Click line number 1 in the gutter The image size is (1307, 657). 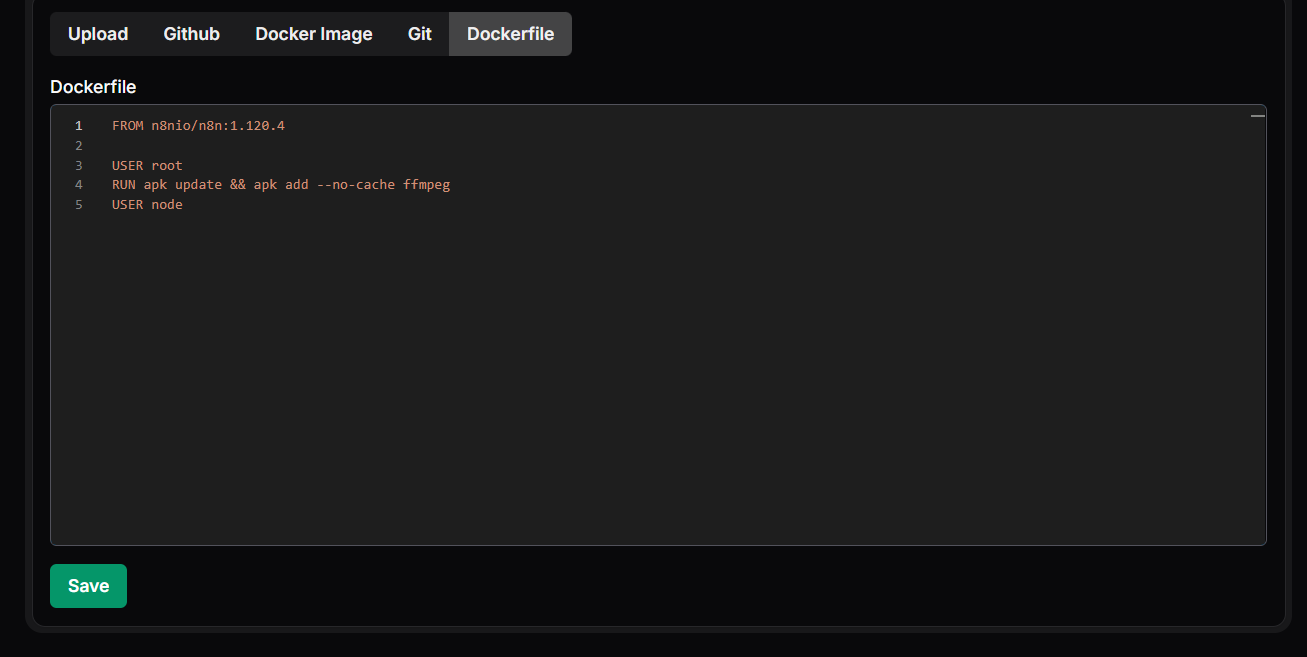point(78,126)
